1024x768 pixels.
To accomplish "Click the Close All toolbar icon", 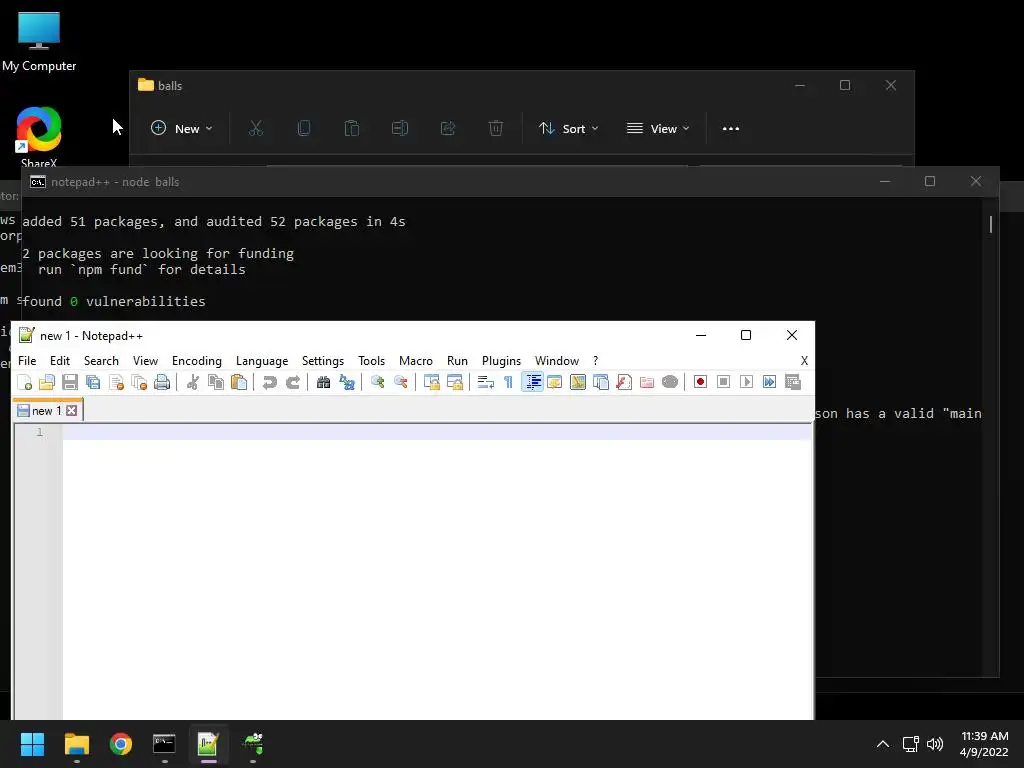I will [x=139, y=383].
